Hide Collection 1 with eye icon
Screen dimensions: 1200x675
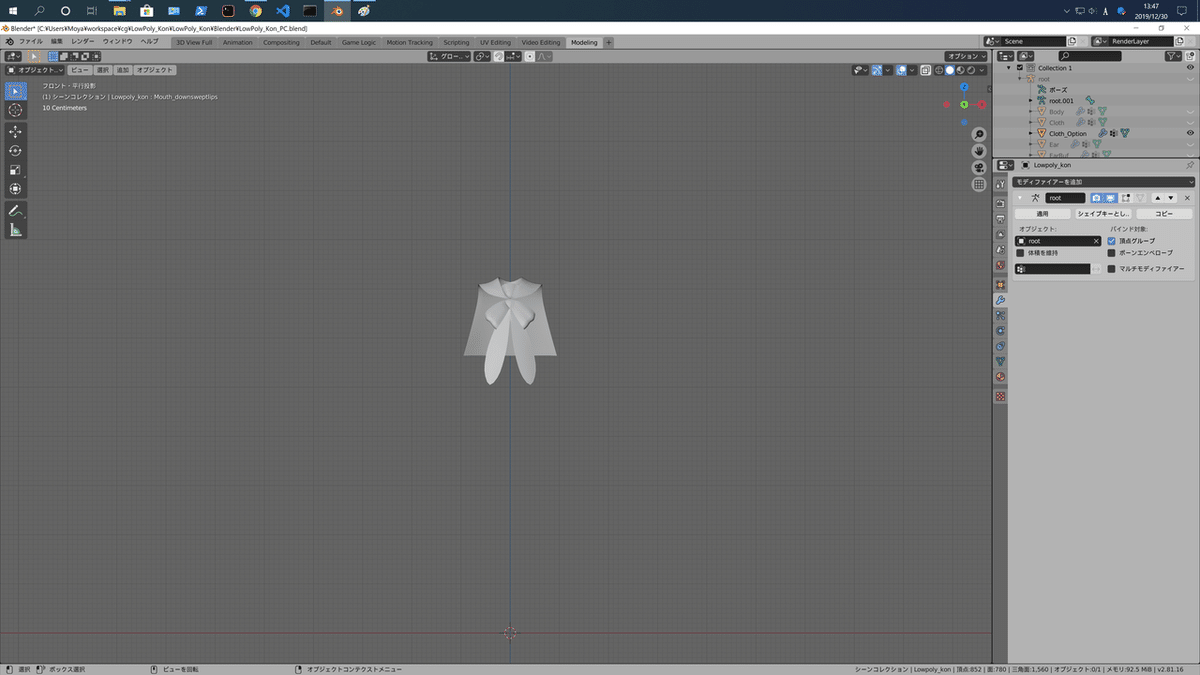pyautogui.click(x=1190, y=68)
